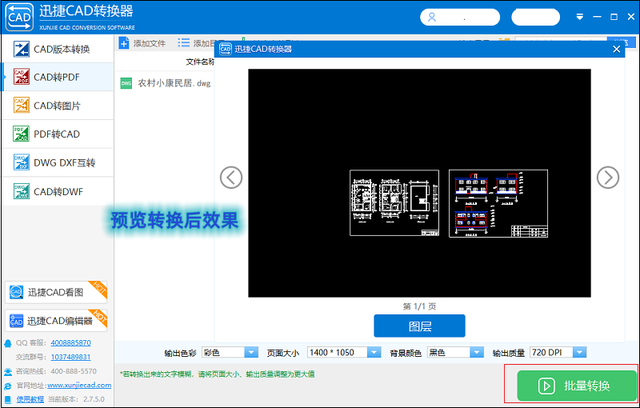Switch to the CAD转PDF tab

58,77
